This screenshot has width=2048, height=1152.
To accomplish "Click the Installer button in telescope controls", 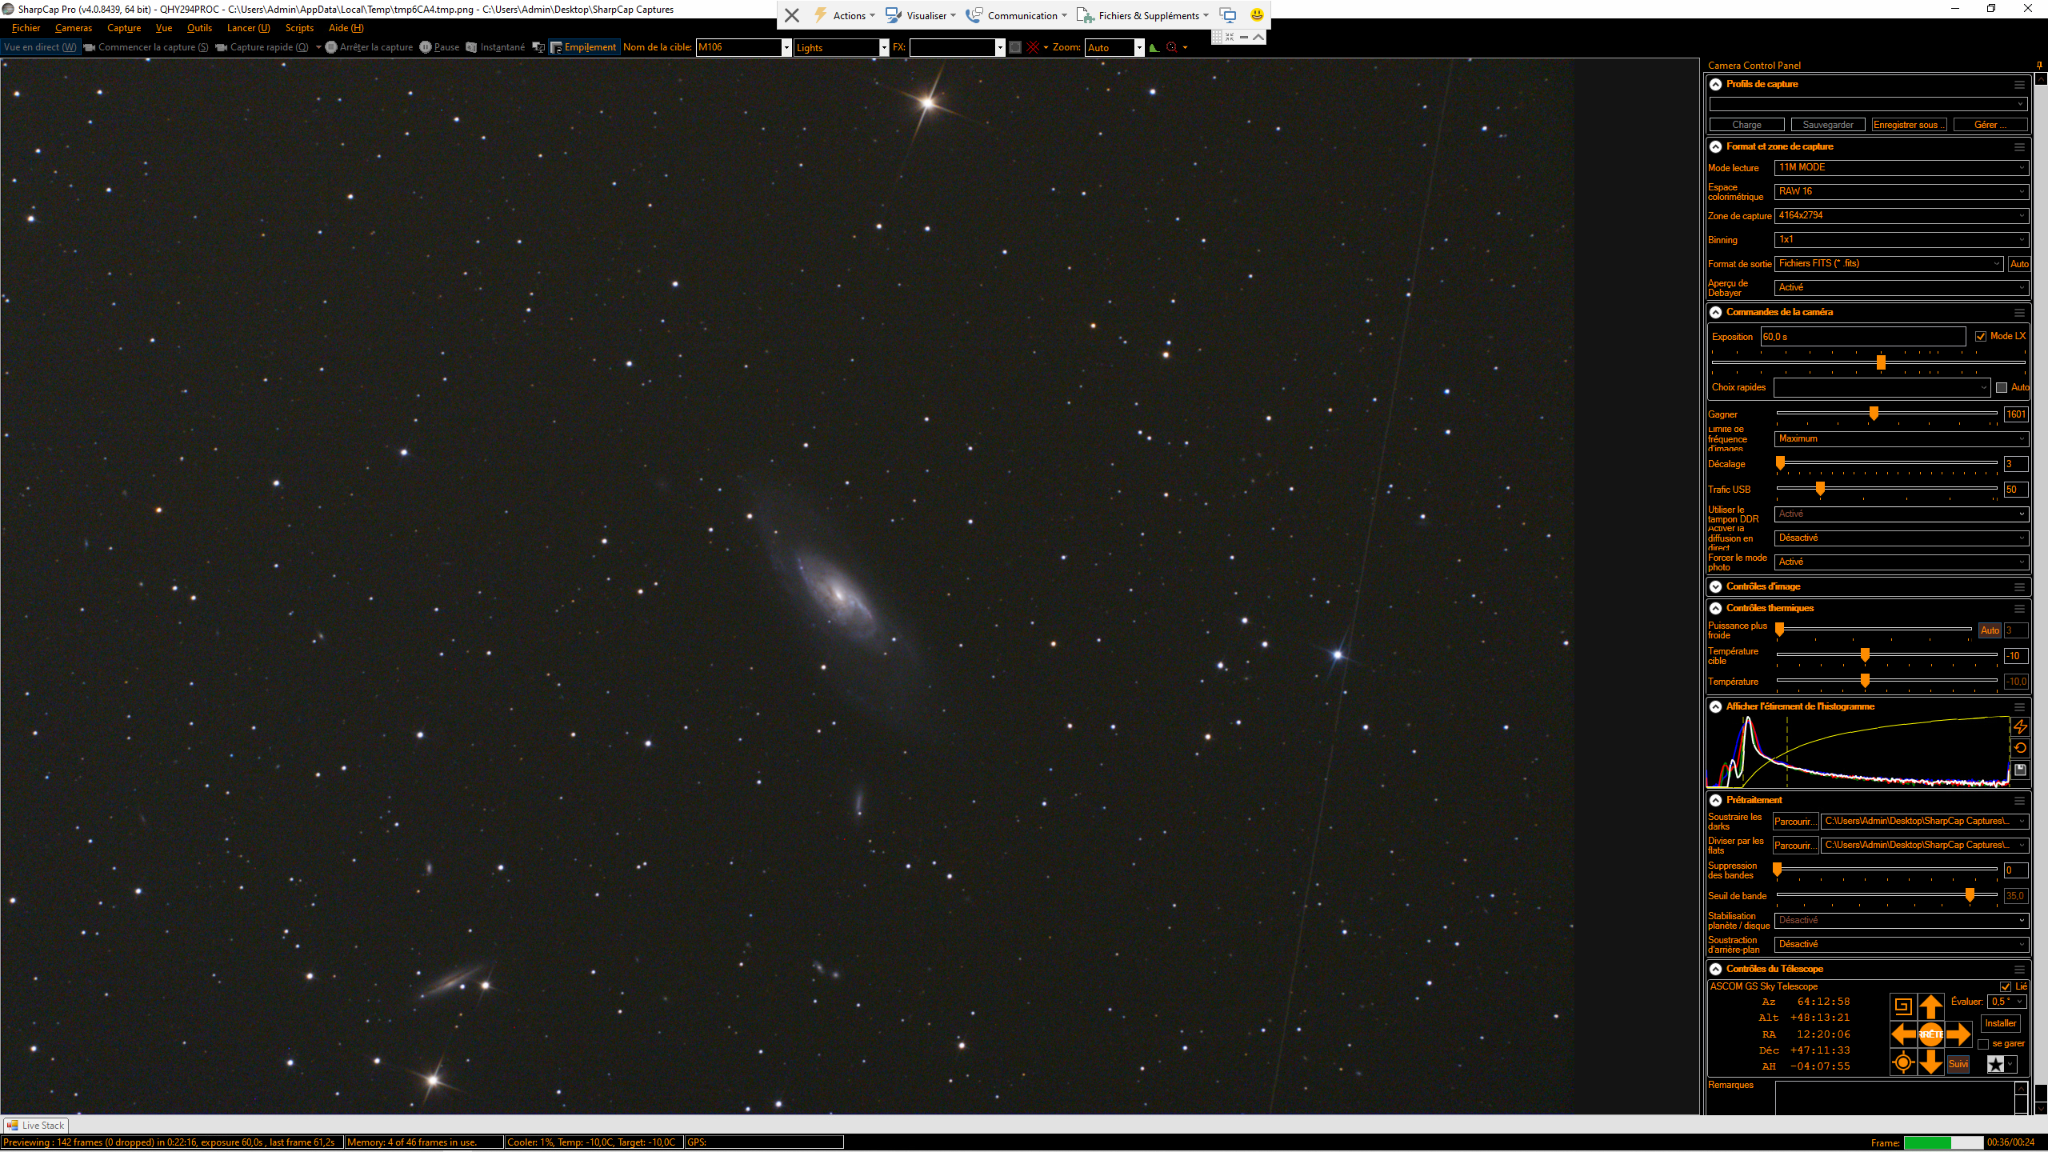I will point(2001,1023).
